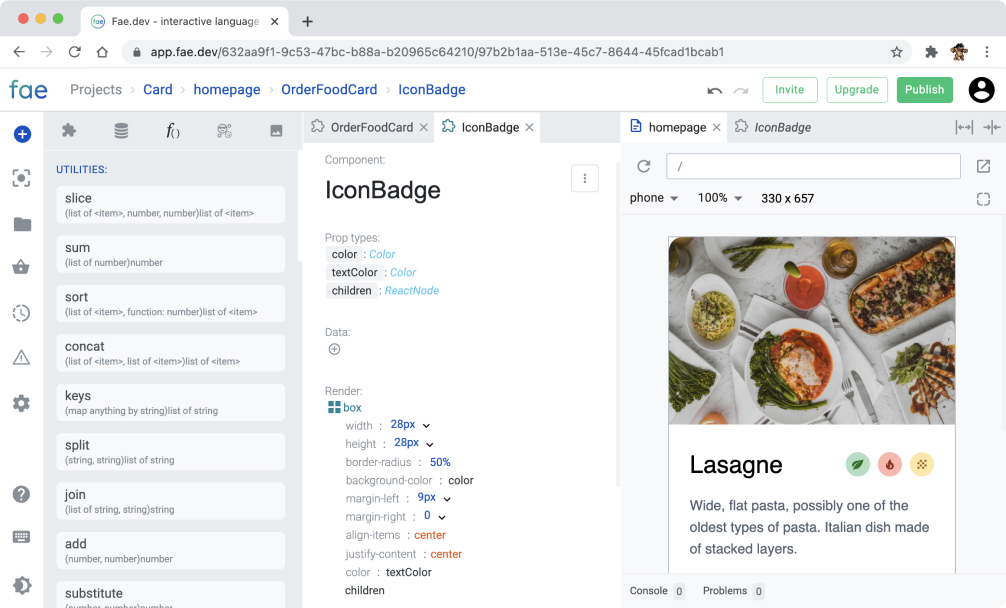Select the slice utility function
This screenshot has width=1006, height=608.
coord(171,205)
